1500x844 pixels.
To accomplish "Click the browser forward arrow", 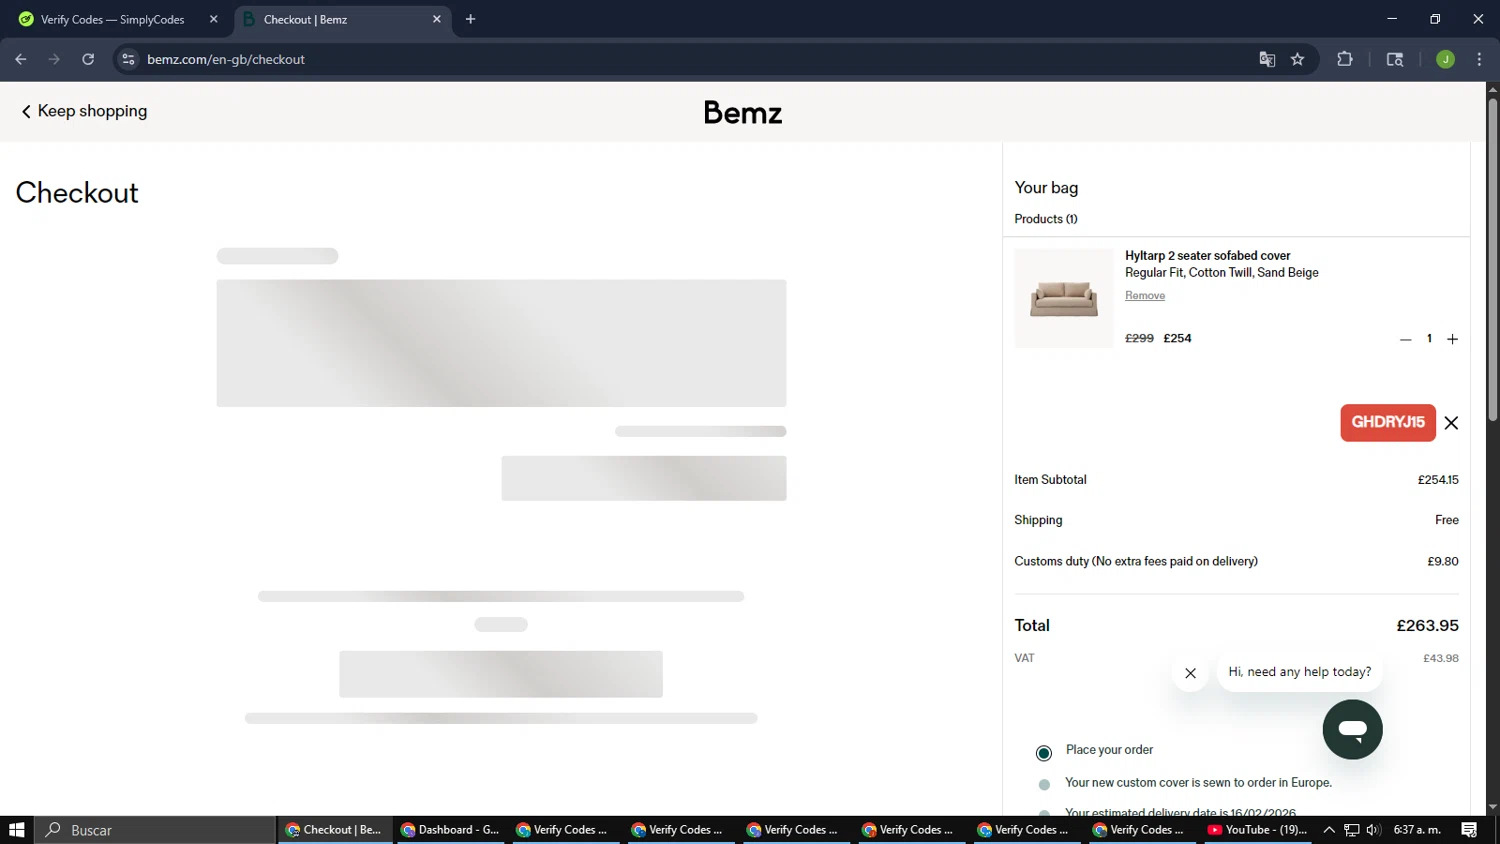I will [54, 59].
